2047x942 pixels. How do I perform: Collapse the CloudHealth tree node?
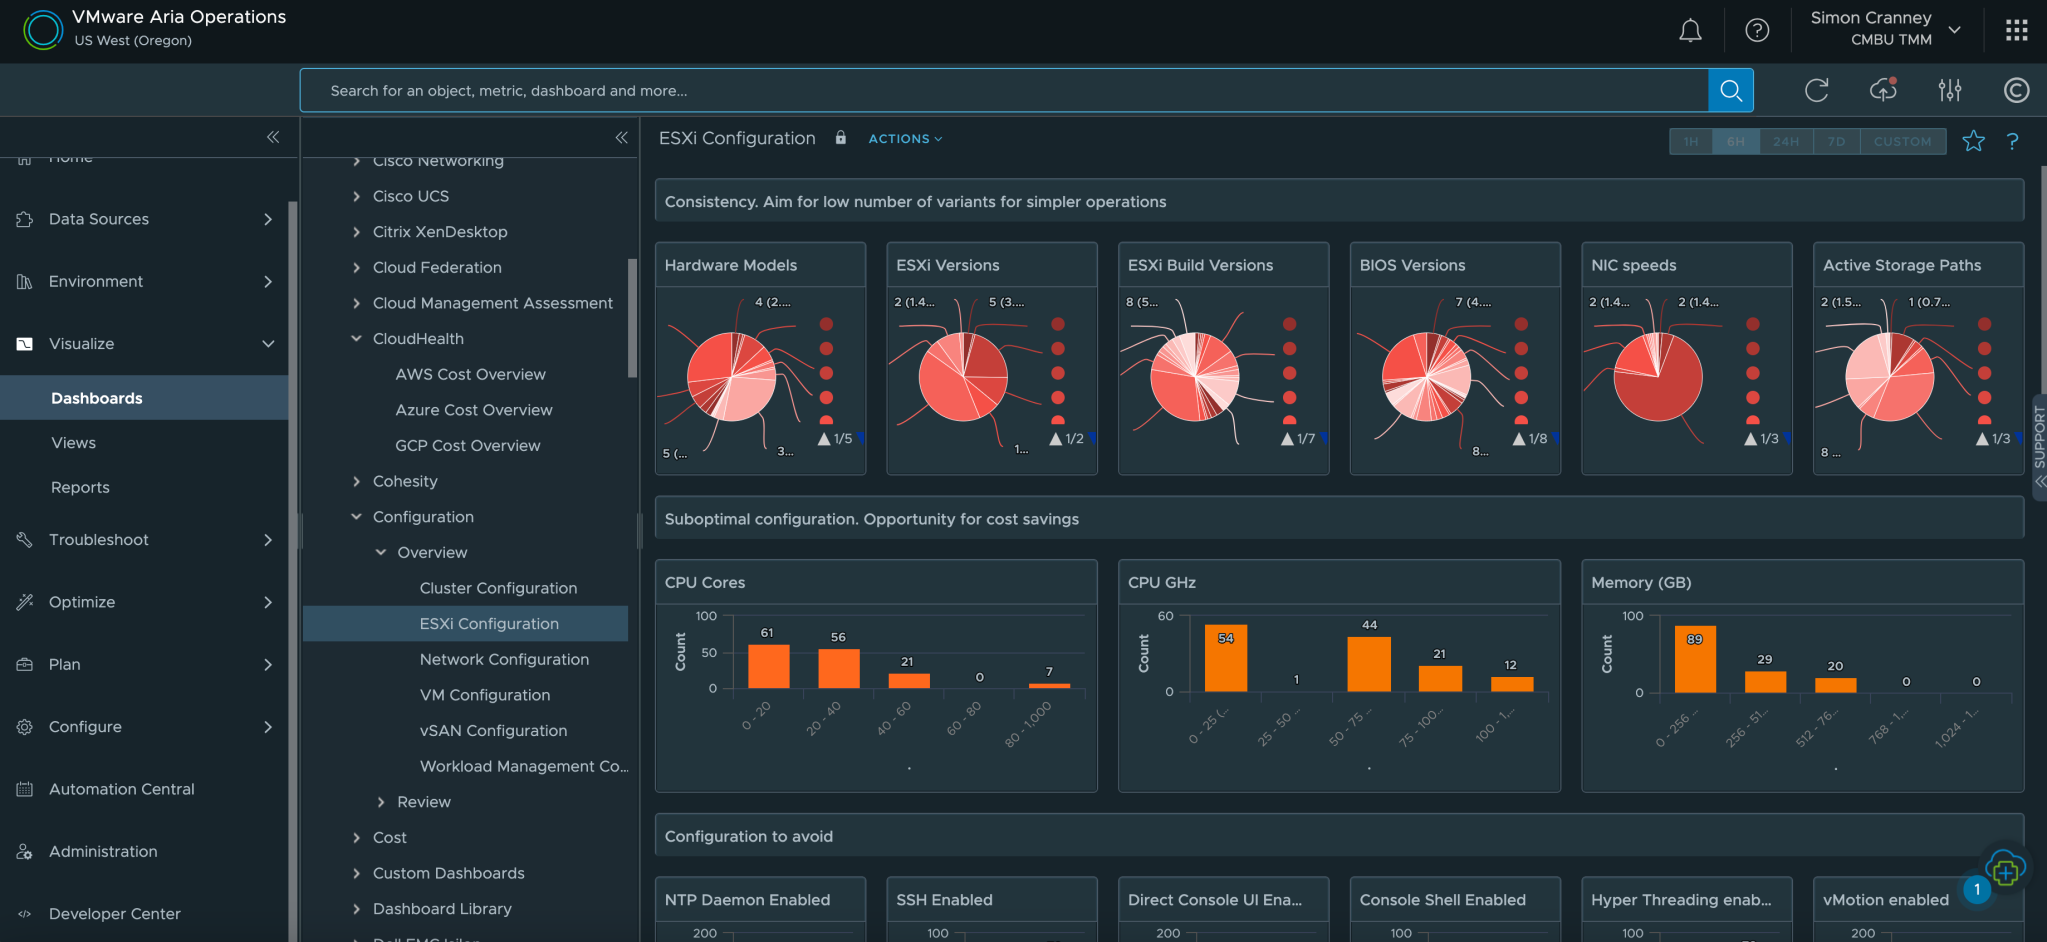tap(356, 339)
